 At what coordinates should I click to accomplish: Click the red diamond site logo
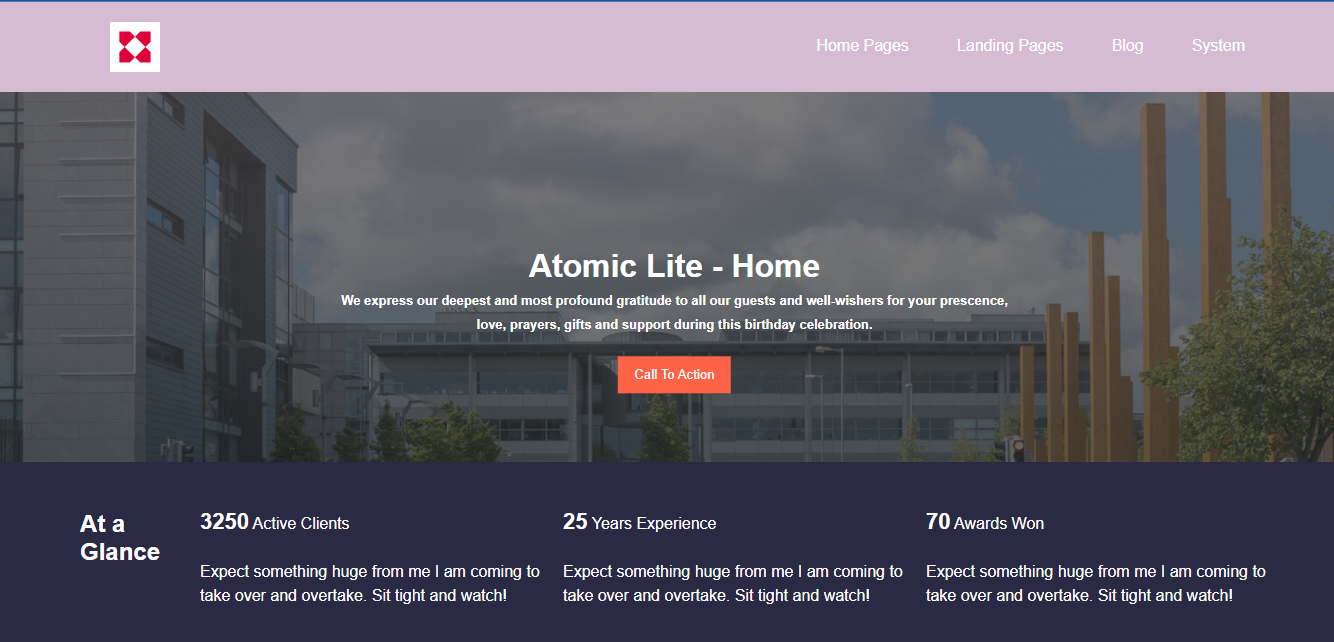coord(135,47)
